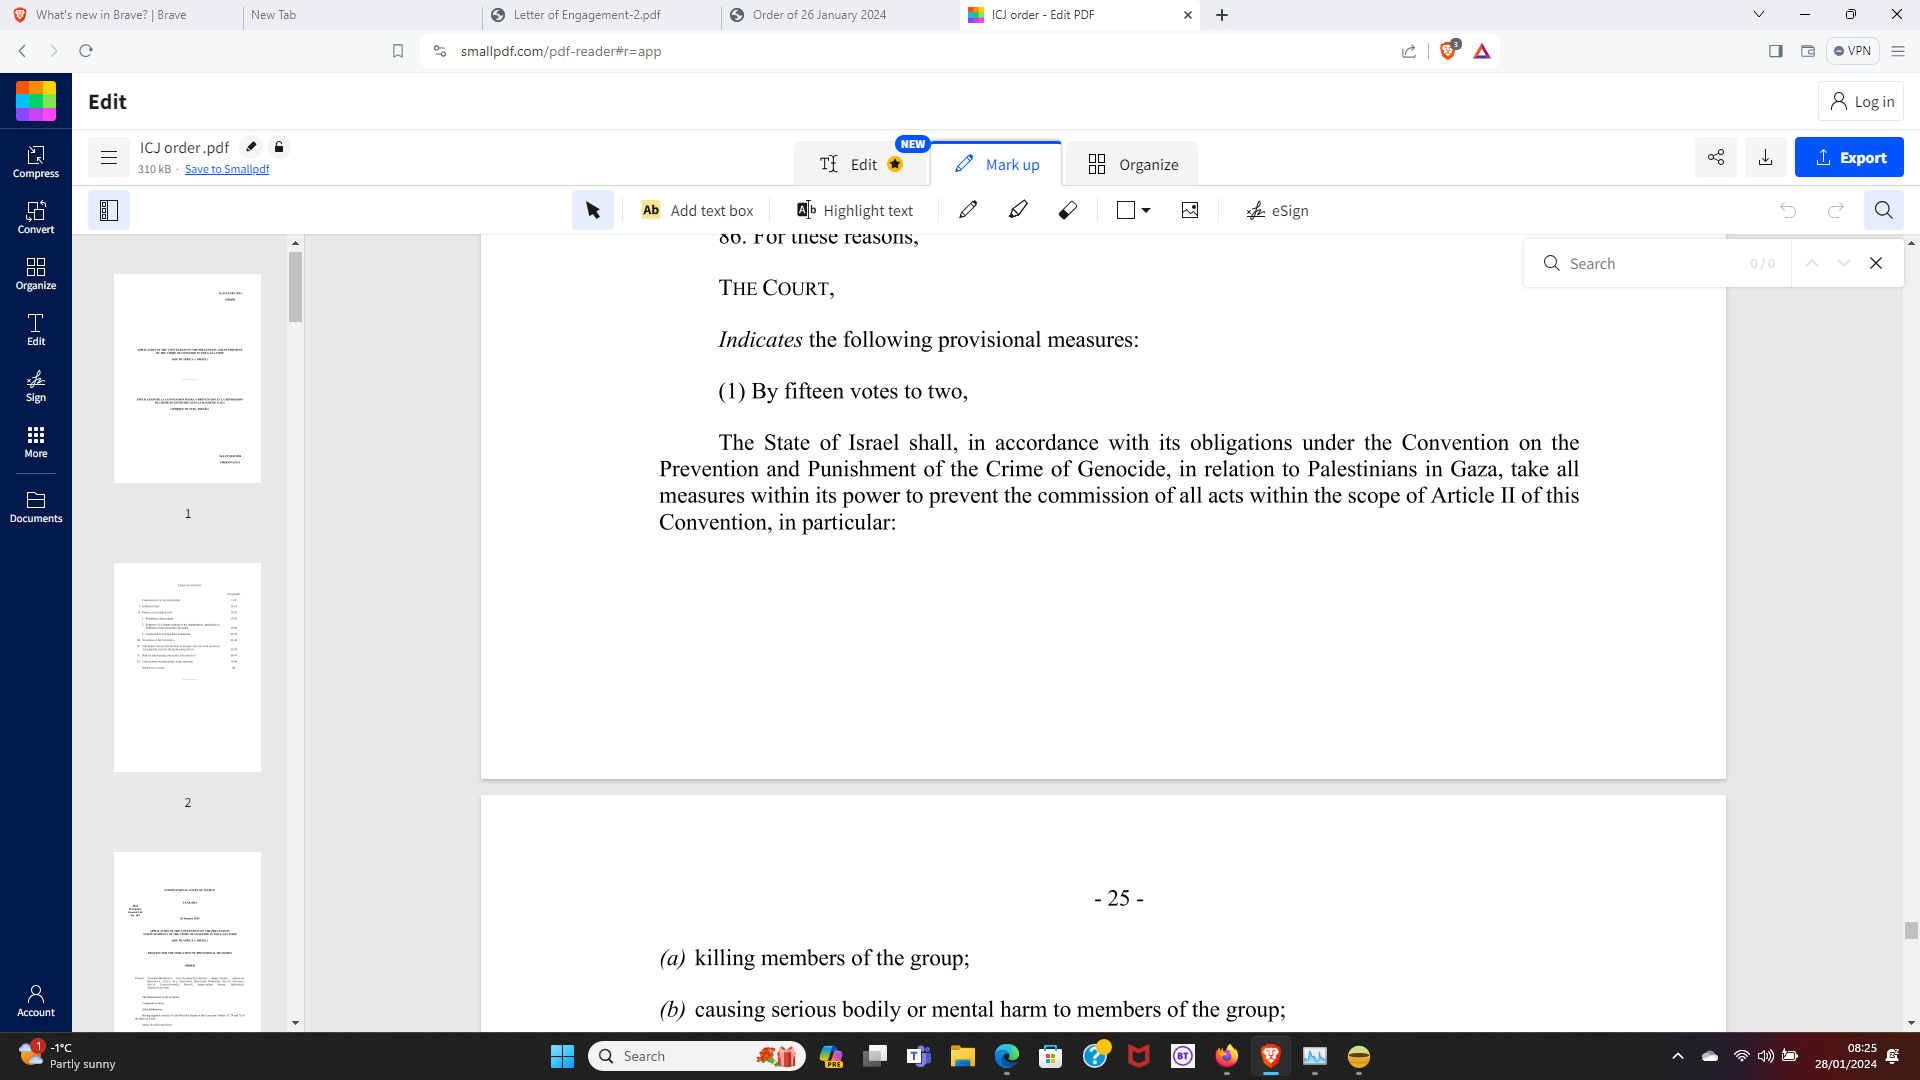
Task: Rename file with the pencil icon
Action: coord(252,147)
